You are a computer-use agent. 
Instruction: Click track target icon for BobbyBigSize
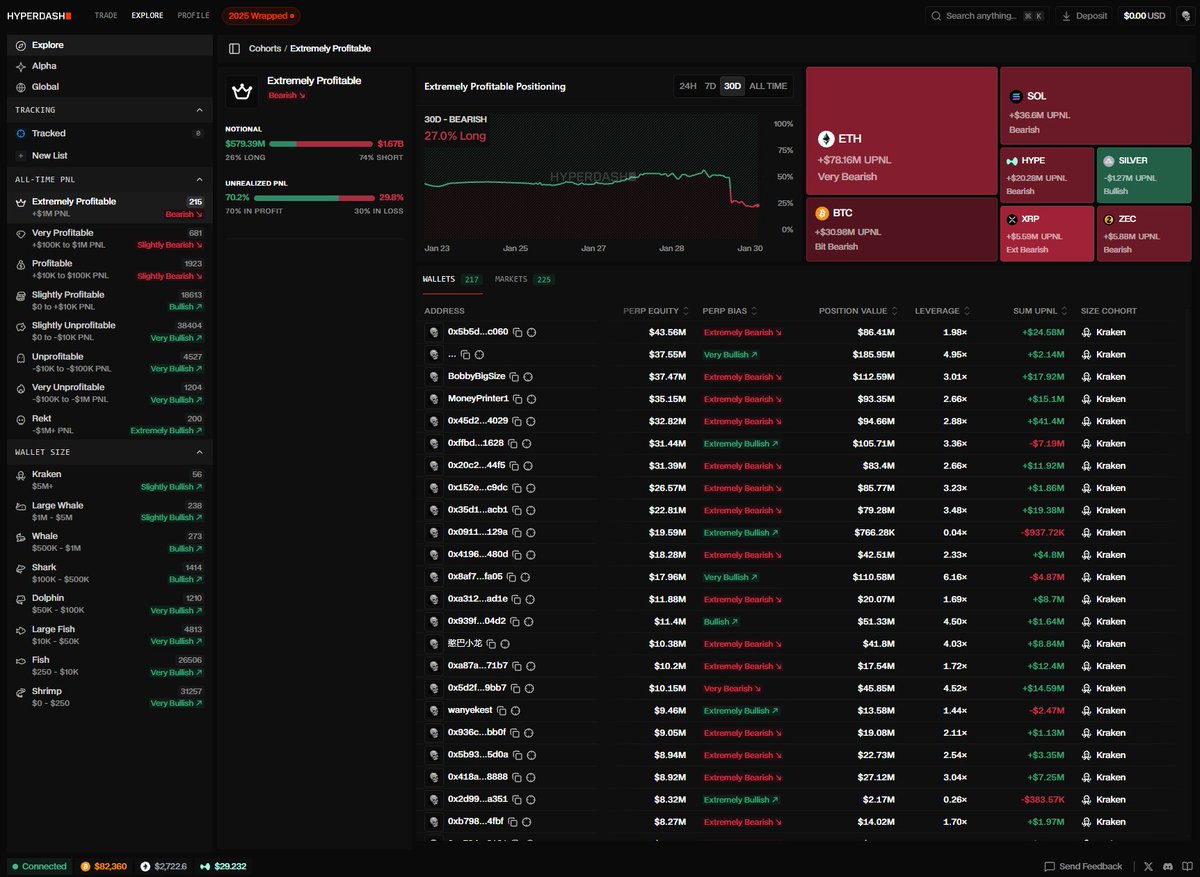pyautogui.click(x=527, y=377)
